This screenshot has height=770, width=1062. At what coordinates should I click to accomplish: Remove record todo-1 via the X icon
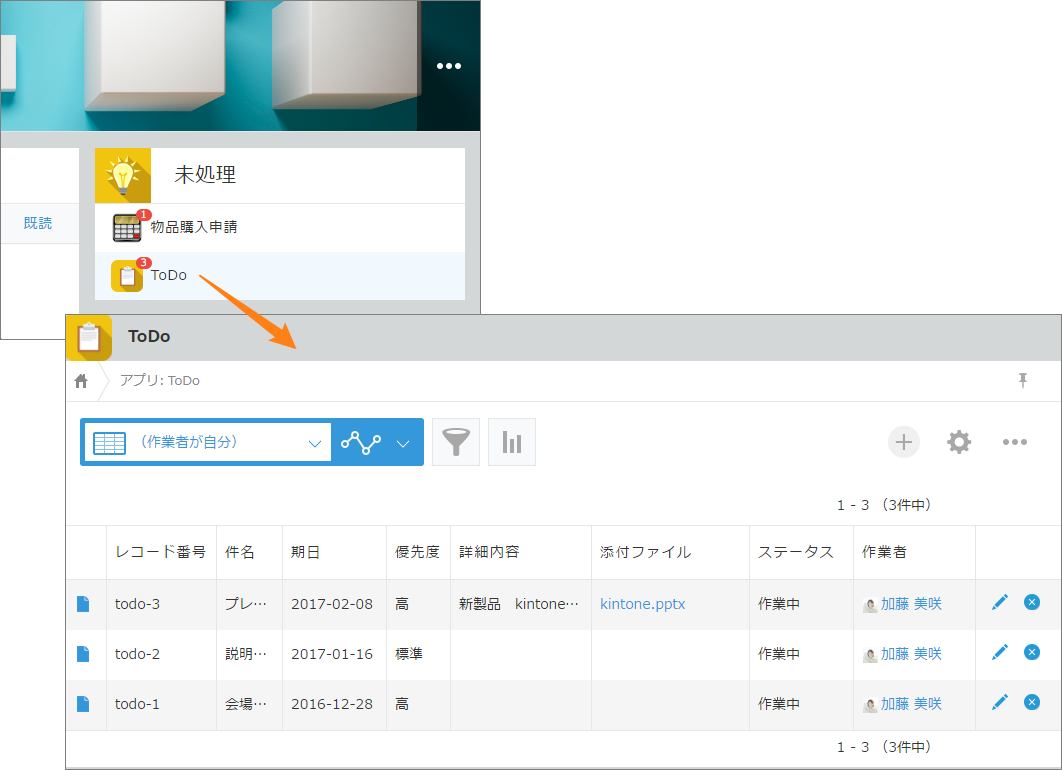tap(1031, 703)
